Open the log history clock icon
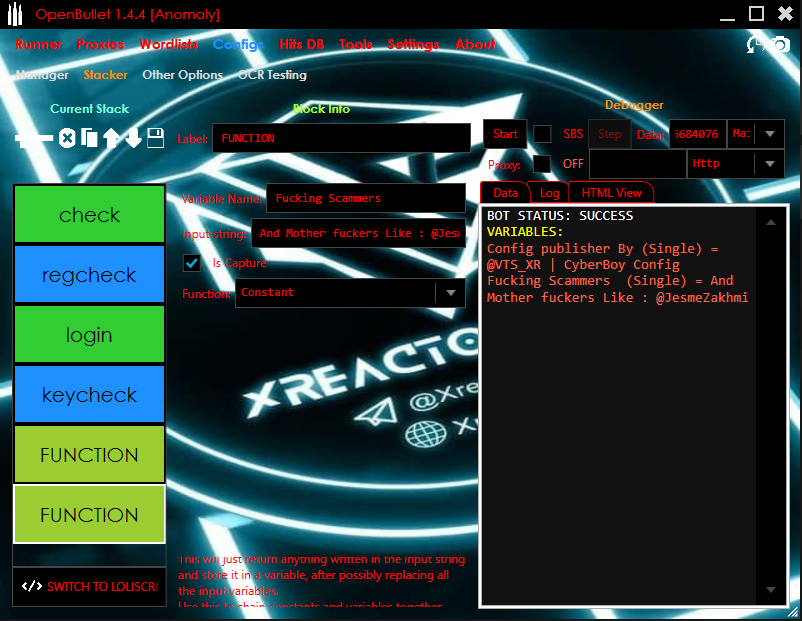This screenshot has width=802, height=621. tap(755, 45)
